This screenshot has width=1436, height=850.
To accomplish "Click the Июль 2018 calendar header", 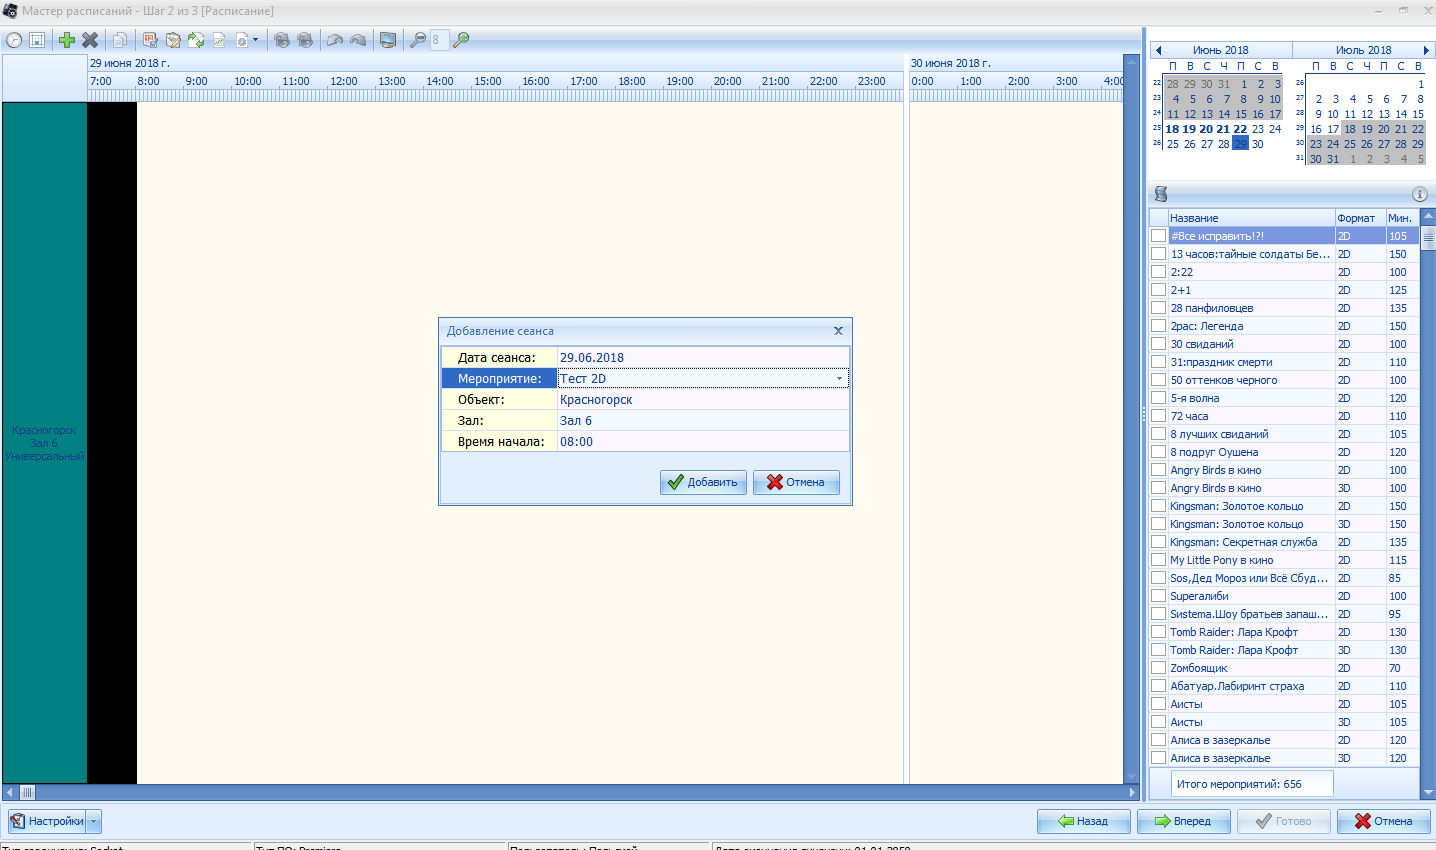I will tap(1363, 50).
